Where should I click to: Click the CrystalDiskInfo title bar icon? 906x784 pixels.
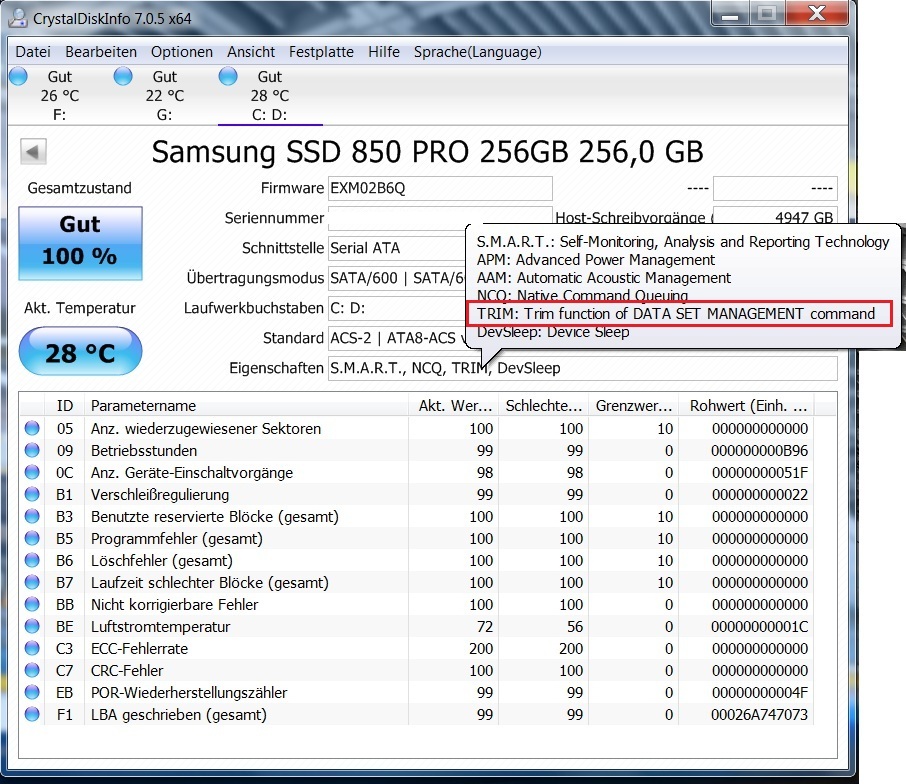pyautogui.click(x=18, y=18)
